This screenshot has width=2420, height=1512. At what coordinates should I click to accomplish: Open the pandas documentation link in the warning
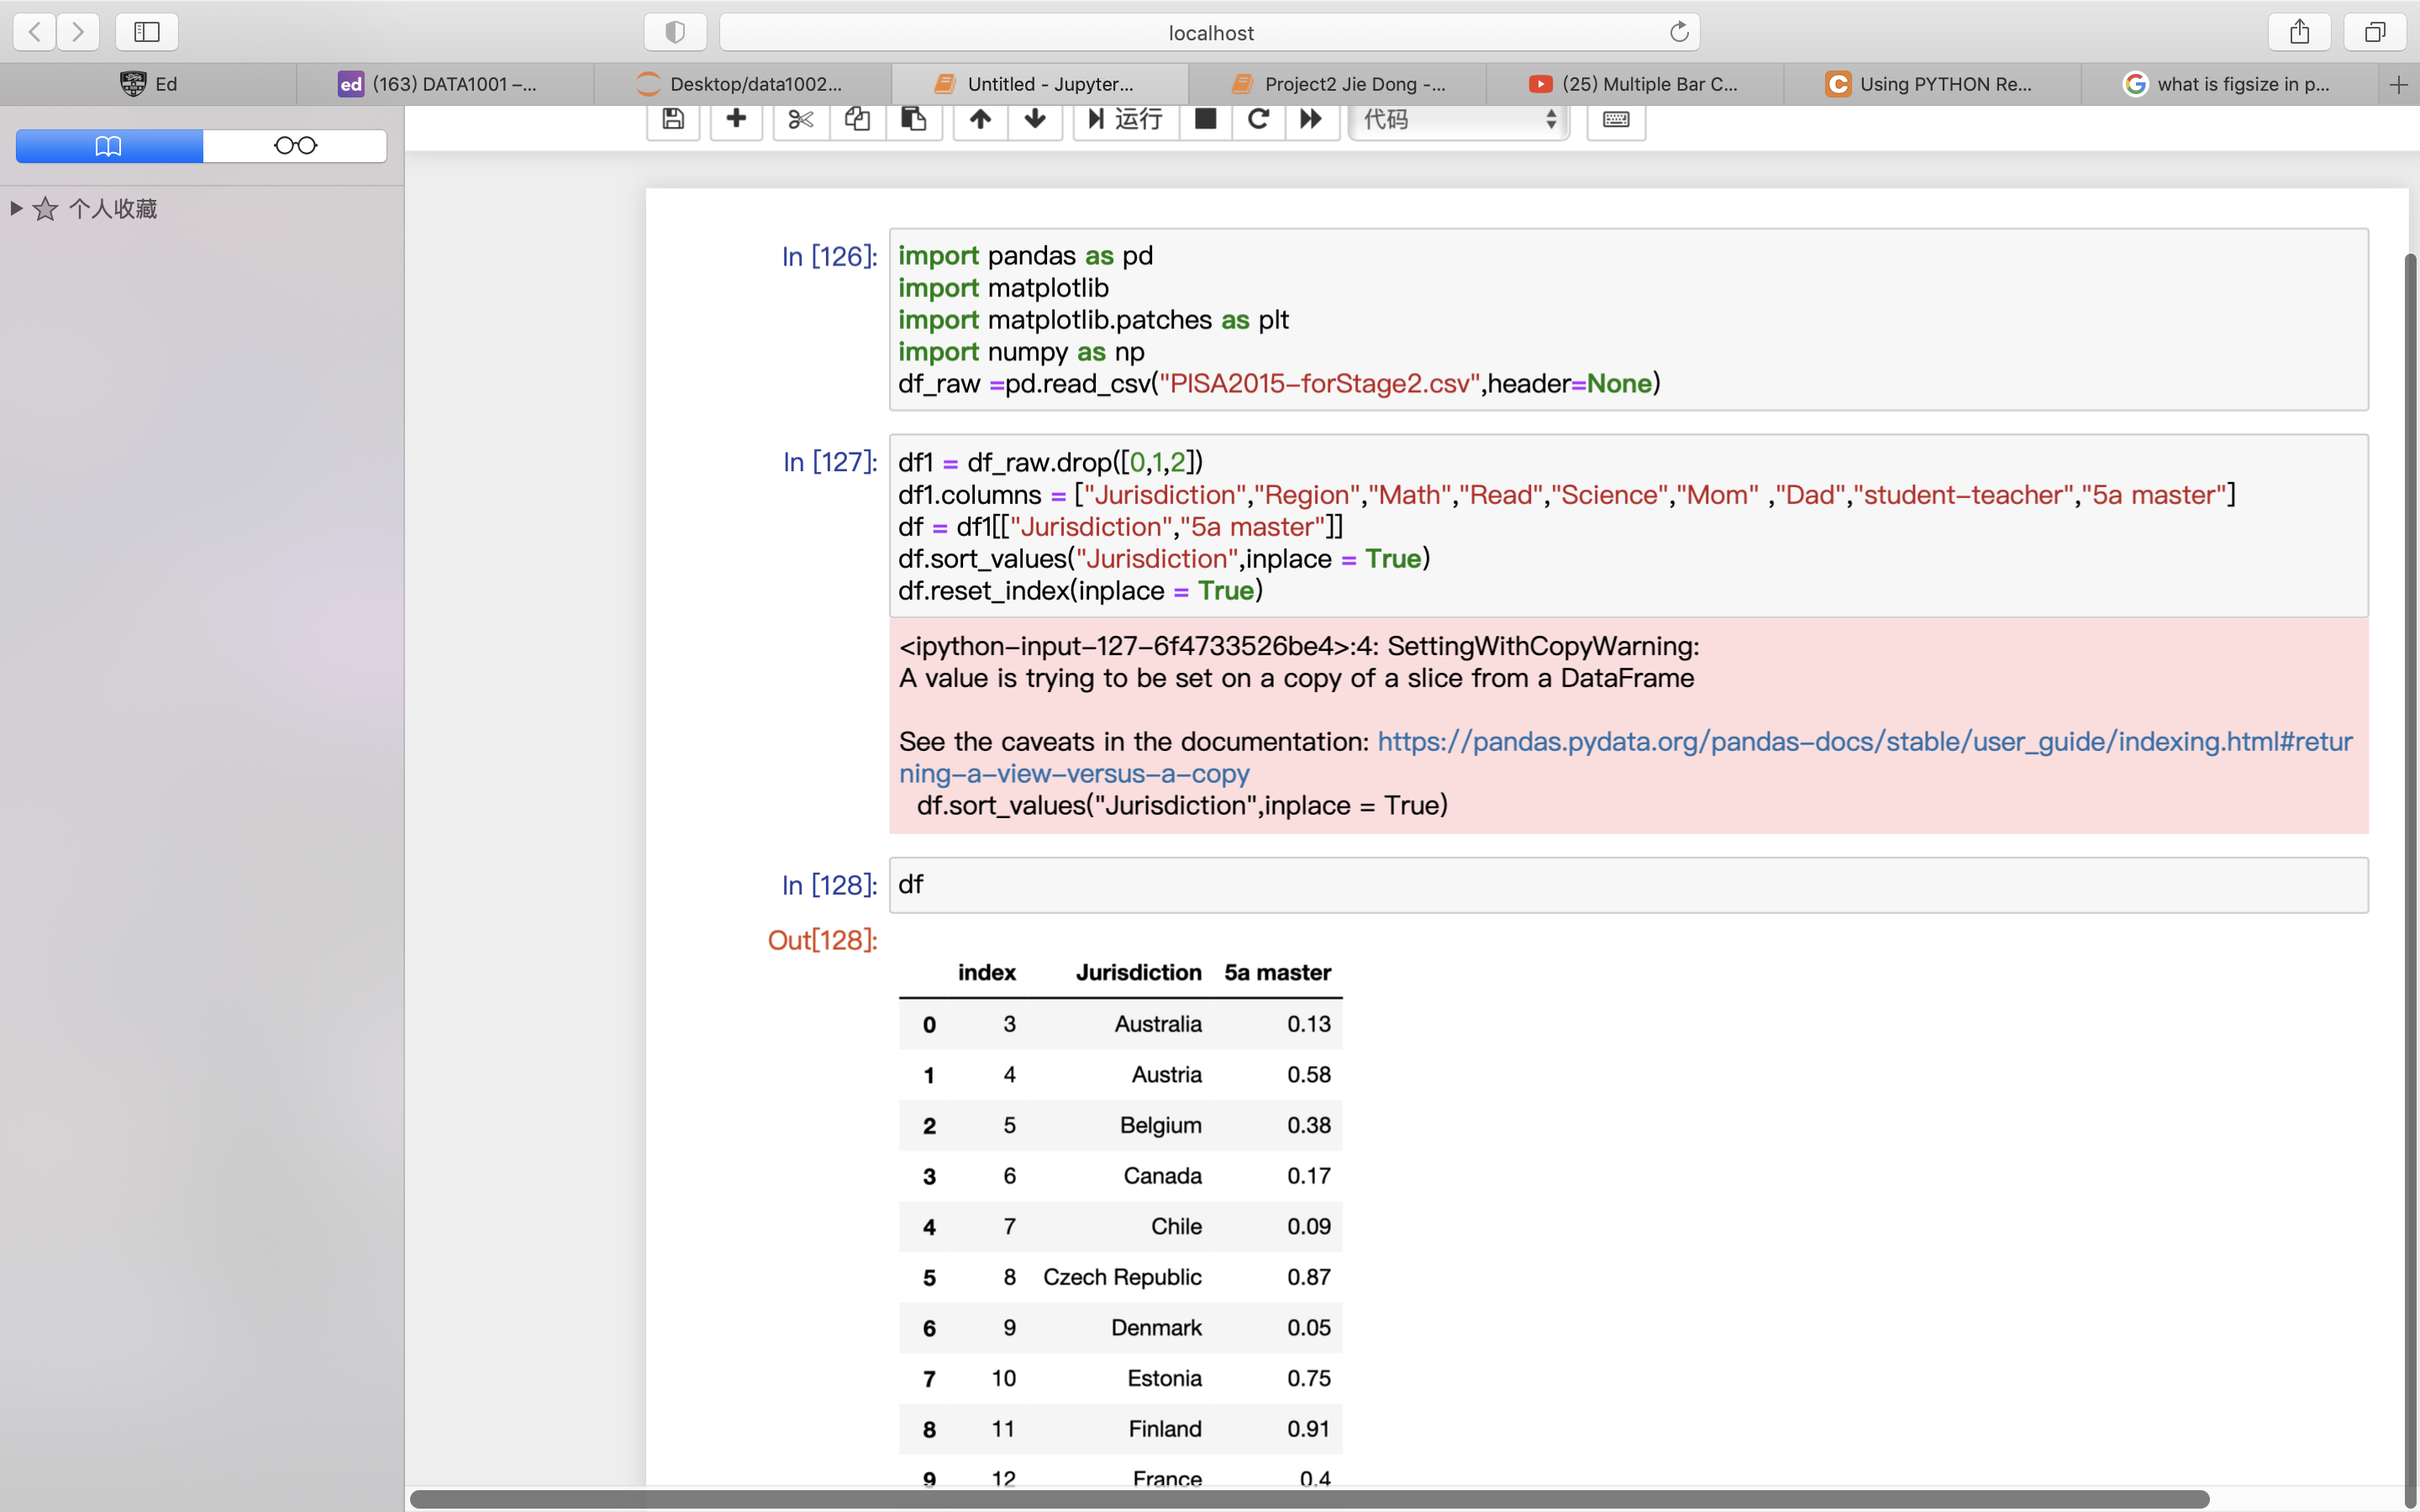point(1864,742)
